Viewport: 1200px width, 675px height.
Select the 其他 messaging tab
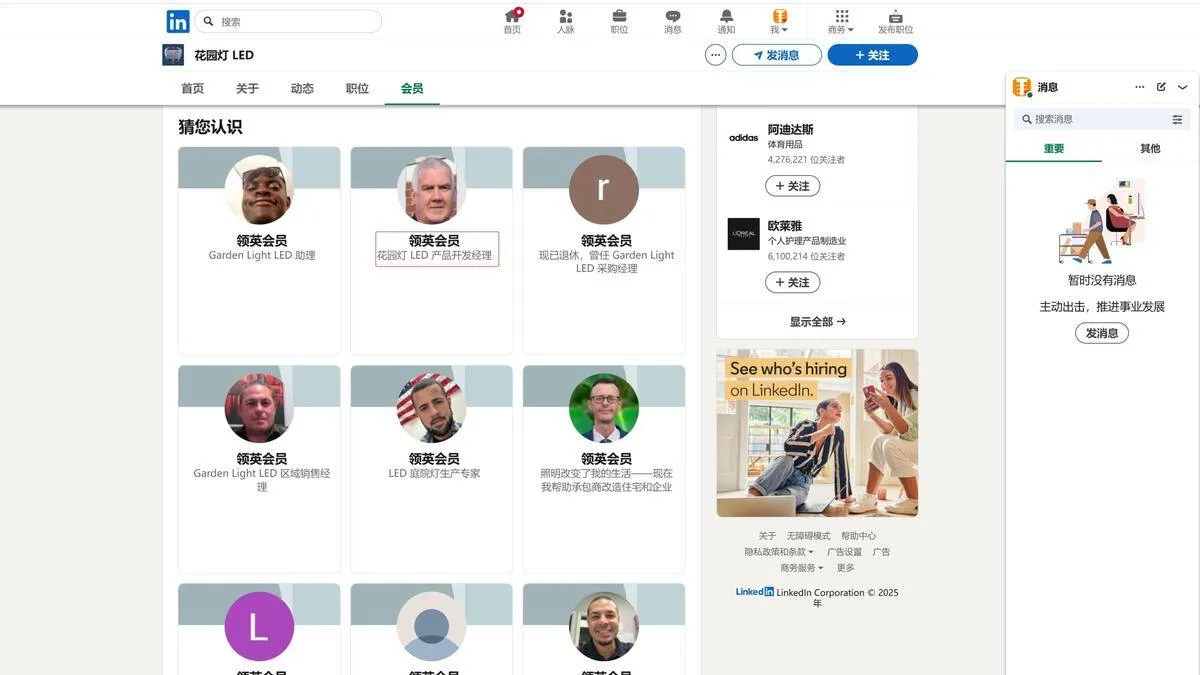click(1150, 148)
